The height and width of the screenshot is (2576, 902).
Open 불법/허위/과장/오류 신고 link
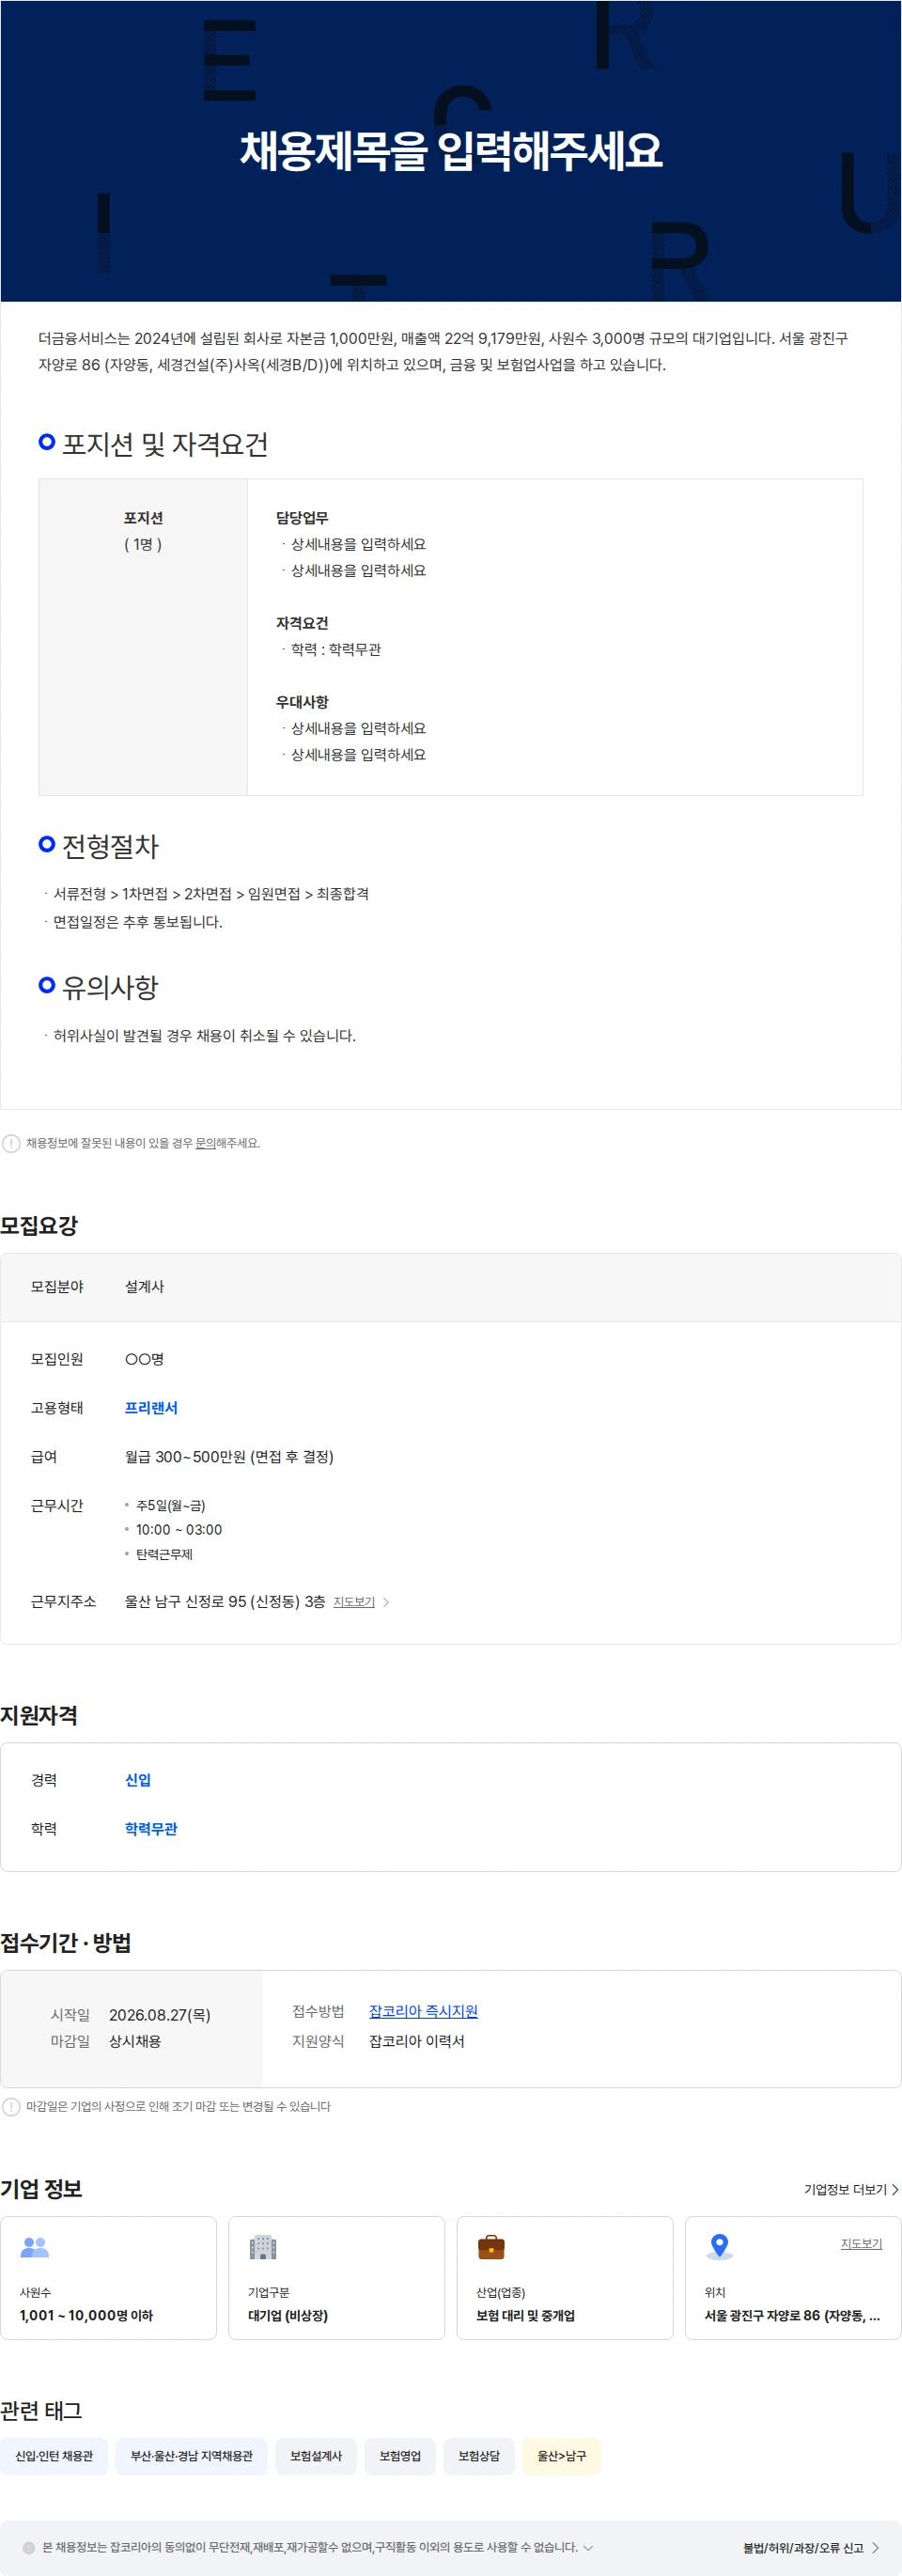tap(811, 2547)
